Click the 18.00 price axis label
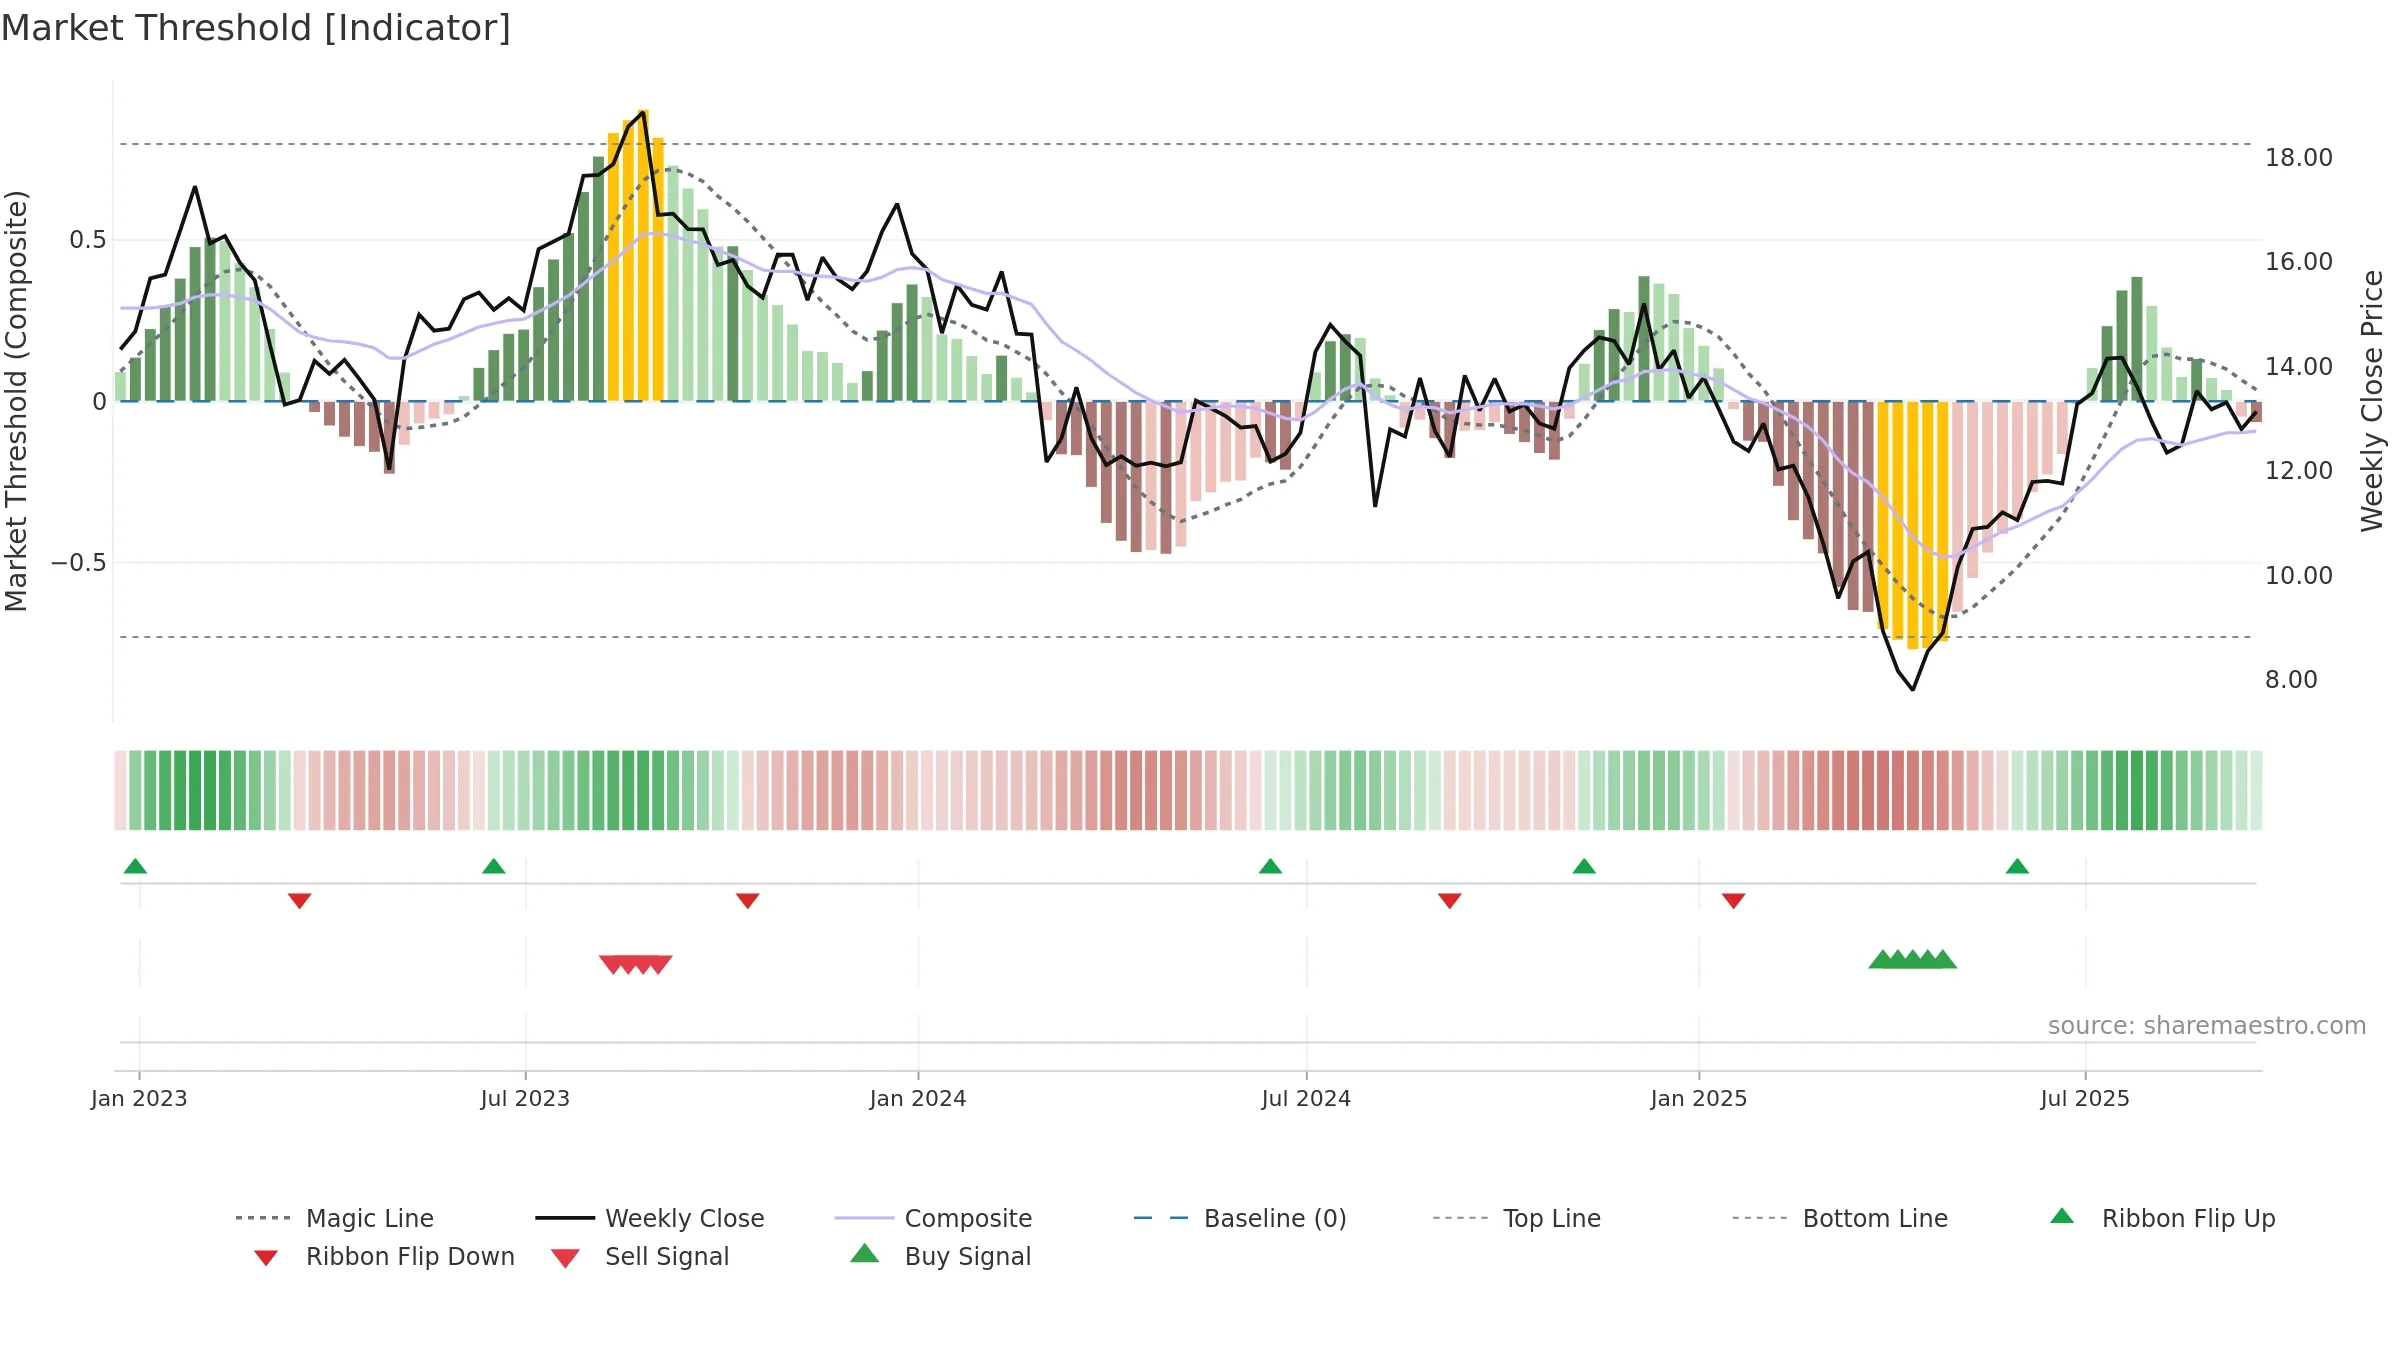Screen dimensions: 2400x1350 point(2299,157)
